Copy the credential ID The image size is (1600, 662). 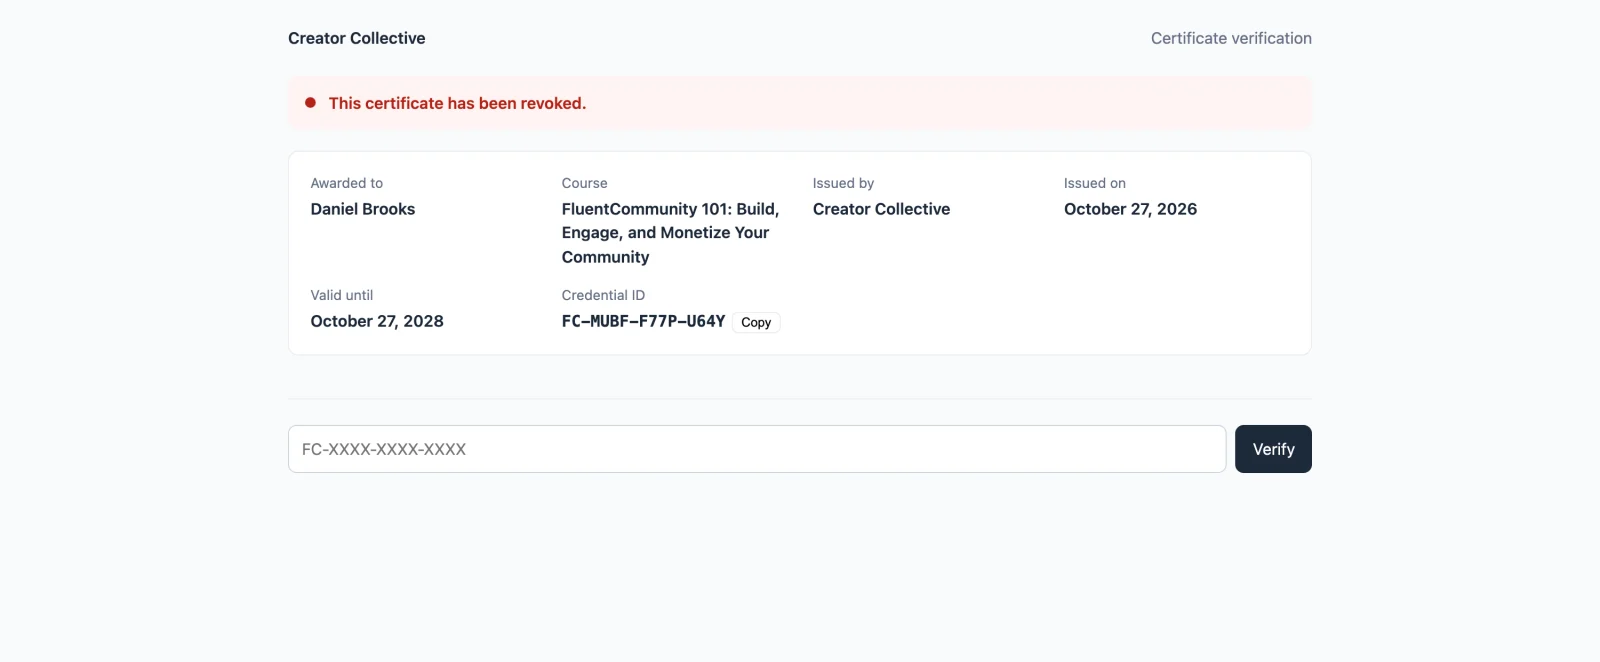click(756, 322)
